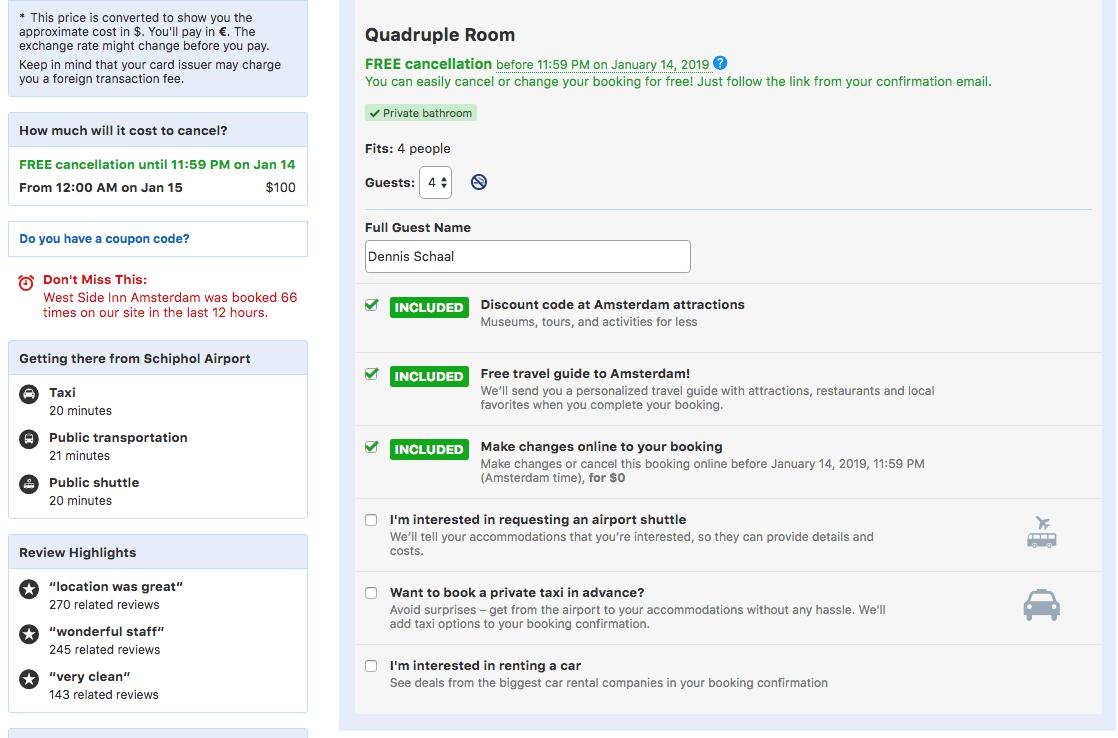Click the Taxi icon under Getting there
The image size is (1118, 738).
(29, 394)
